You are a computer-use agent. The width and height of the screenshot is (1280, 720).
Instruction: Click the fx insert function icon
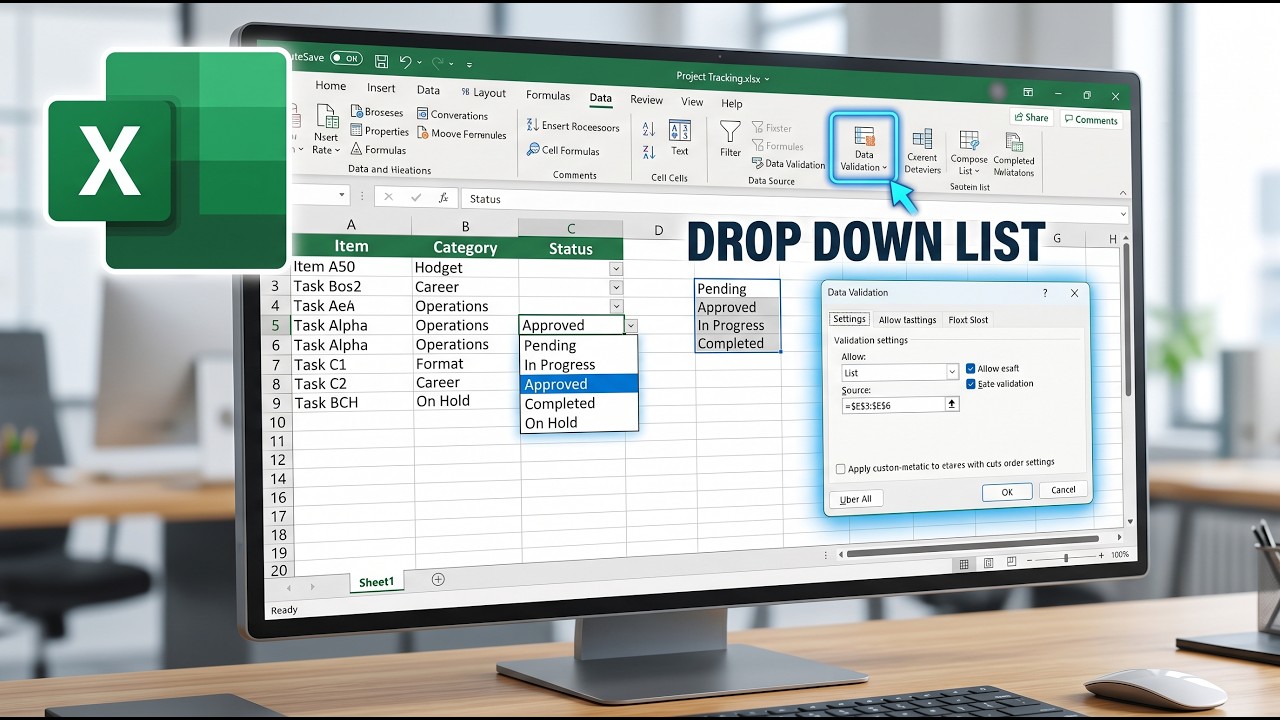tap(444, 198)
